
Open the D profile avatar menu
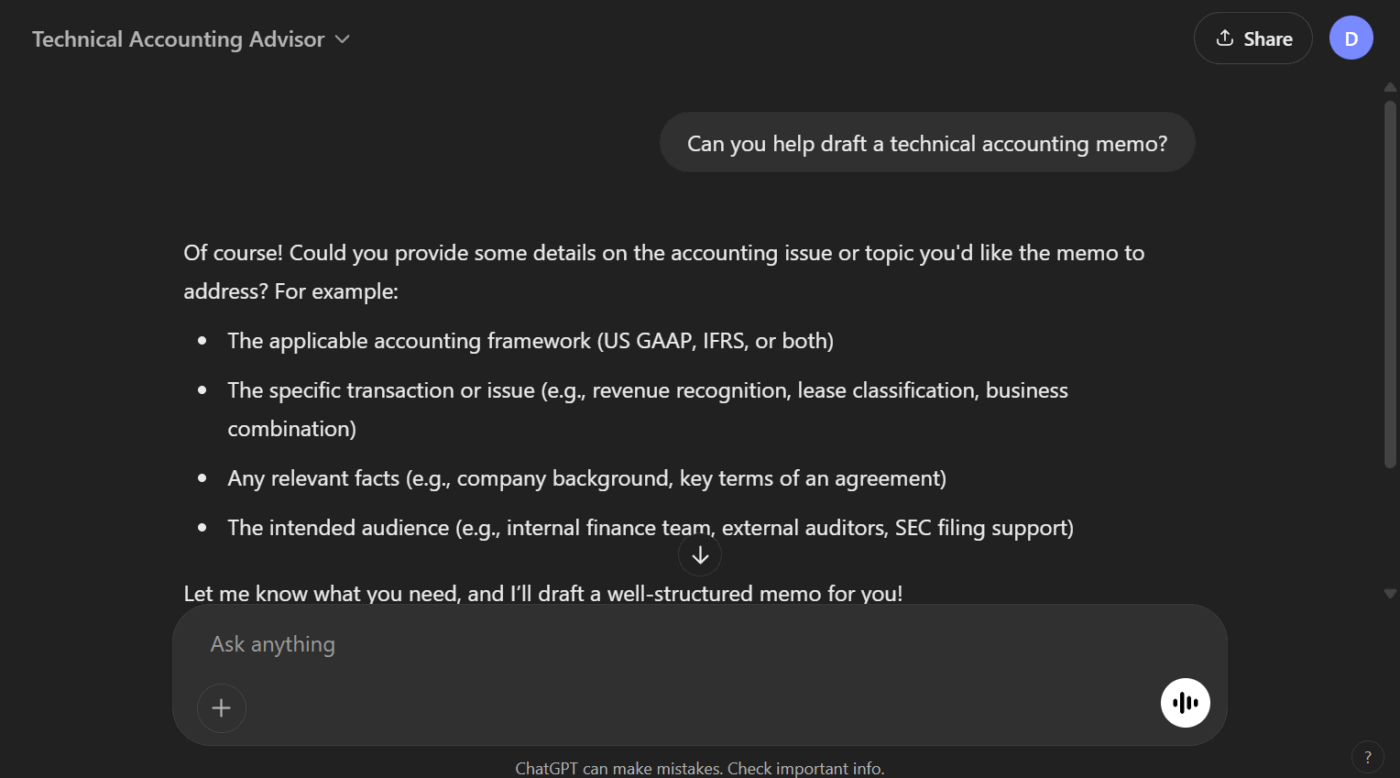[x=1351, y=39]
